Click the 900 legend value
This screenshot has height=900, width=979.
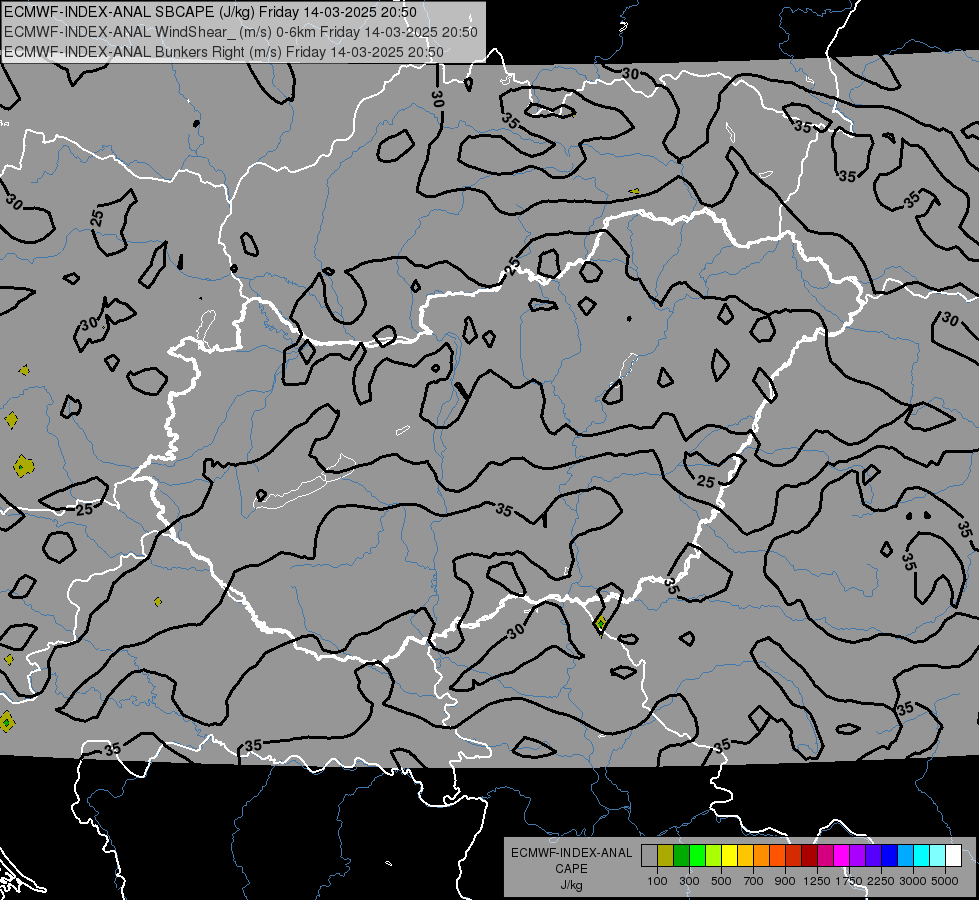pos(785,881)
